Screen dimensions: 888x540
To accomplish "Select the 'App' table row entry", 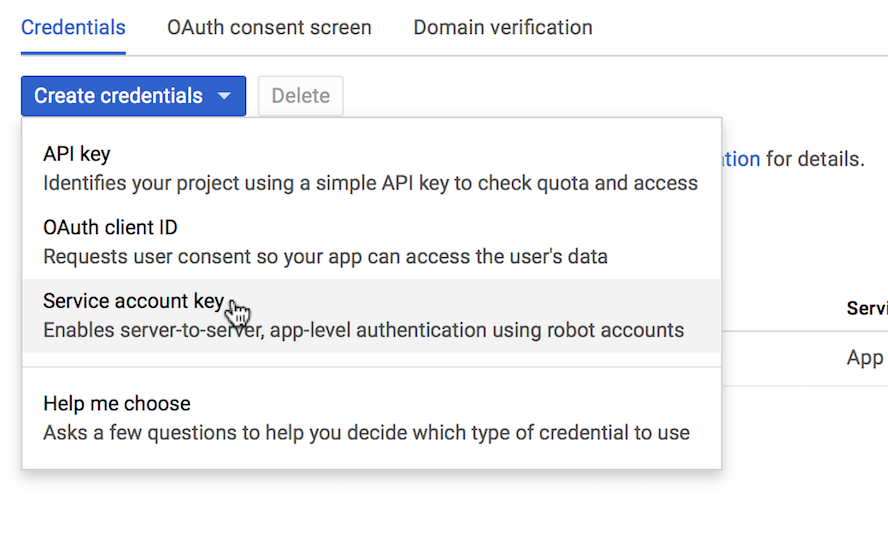I will (x=864, y=358).
